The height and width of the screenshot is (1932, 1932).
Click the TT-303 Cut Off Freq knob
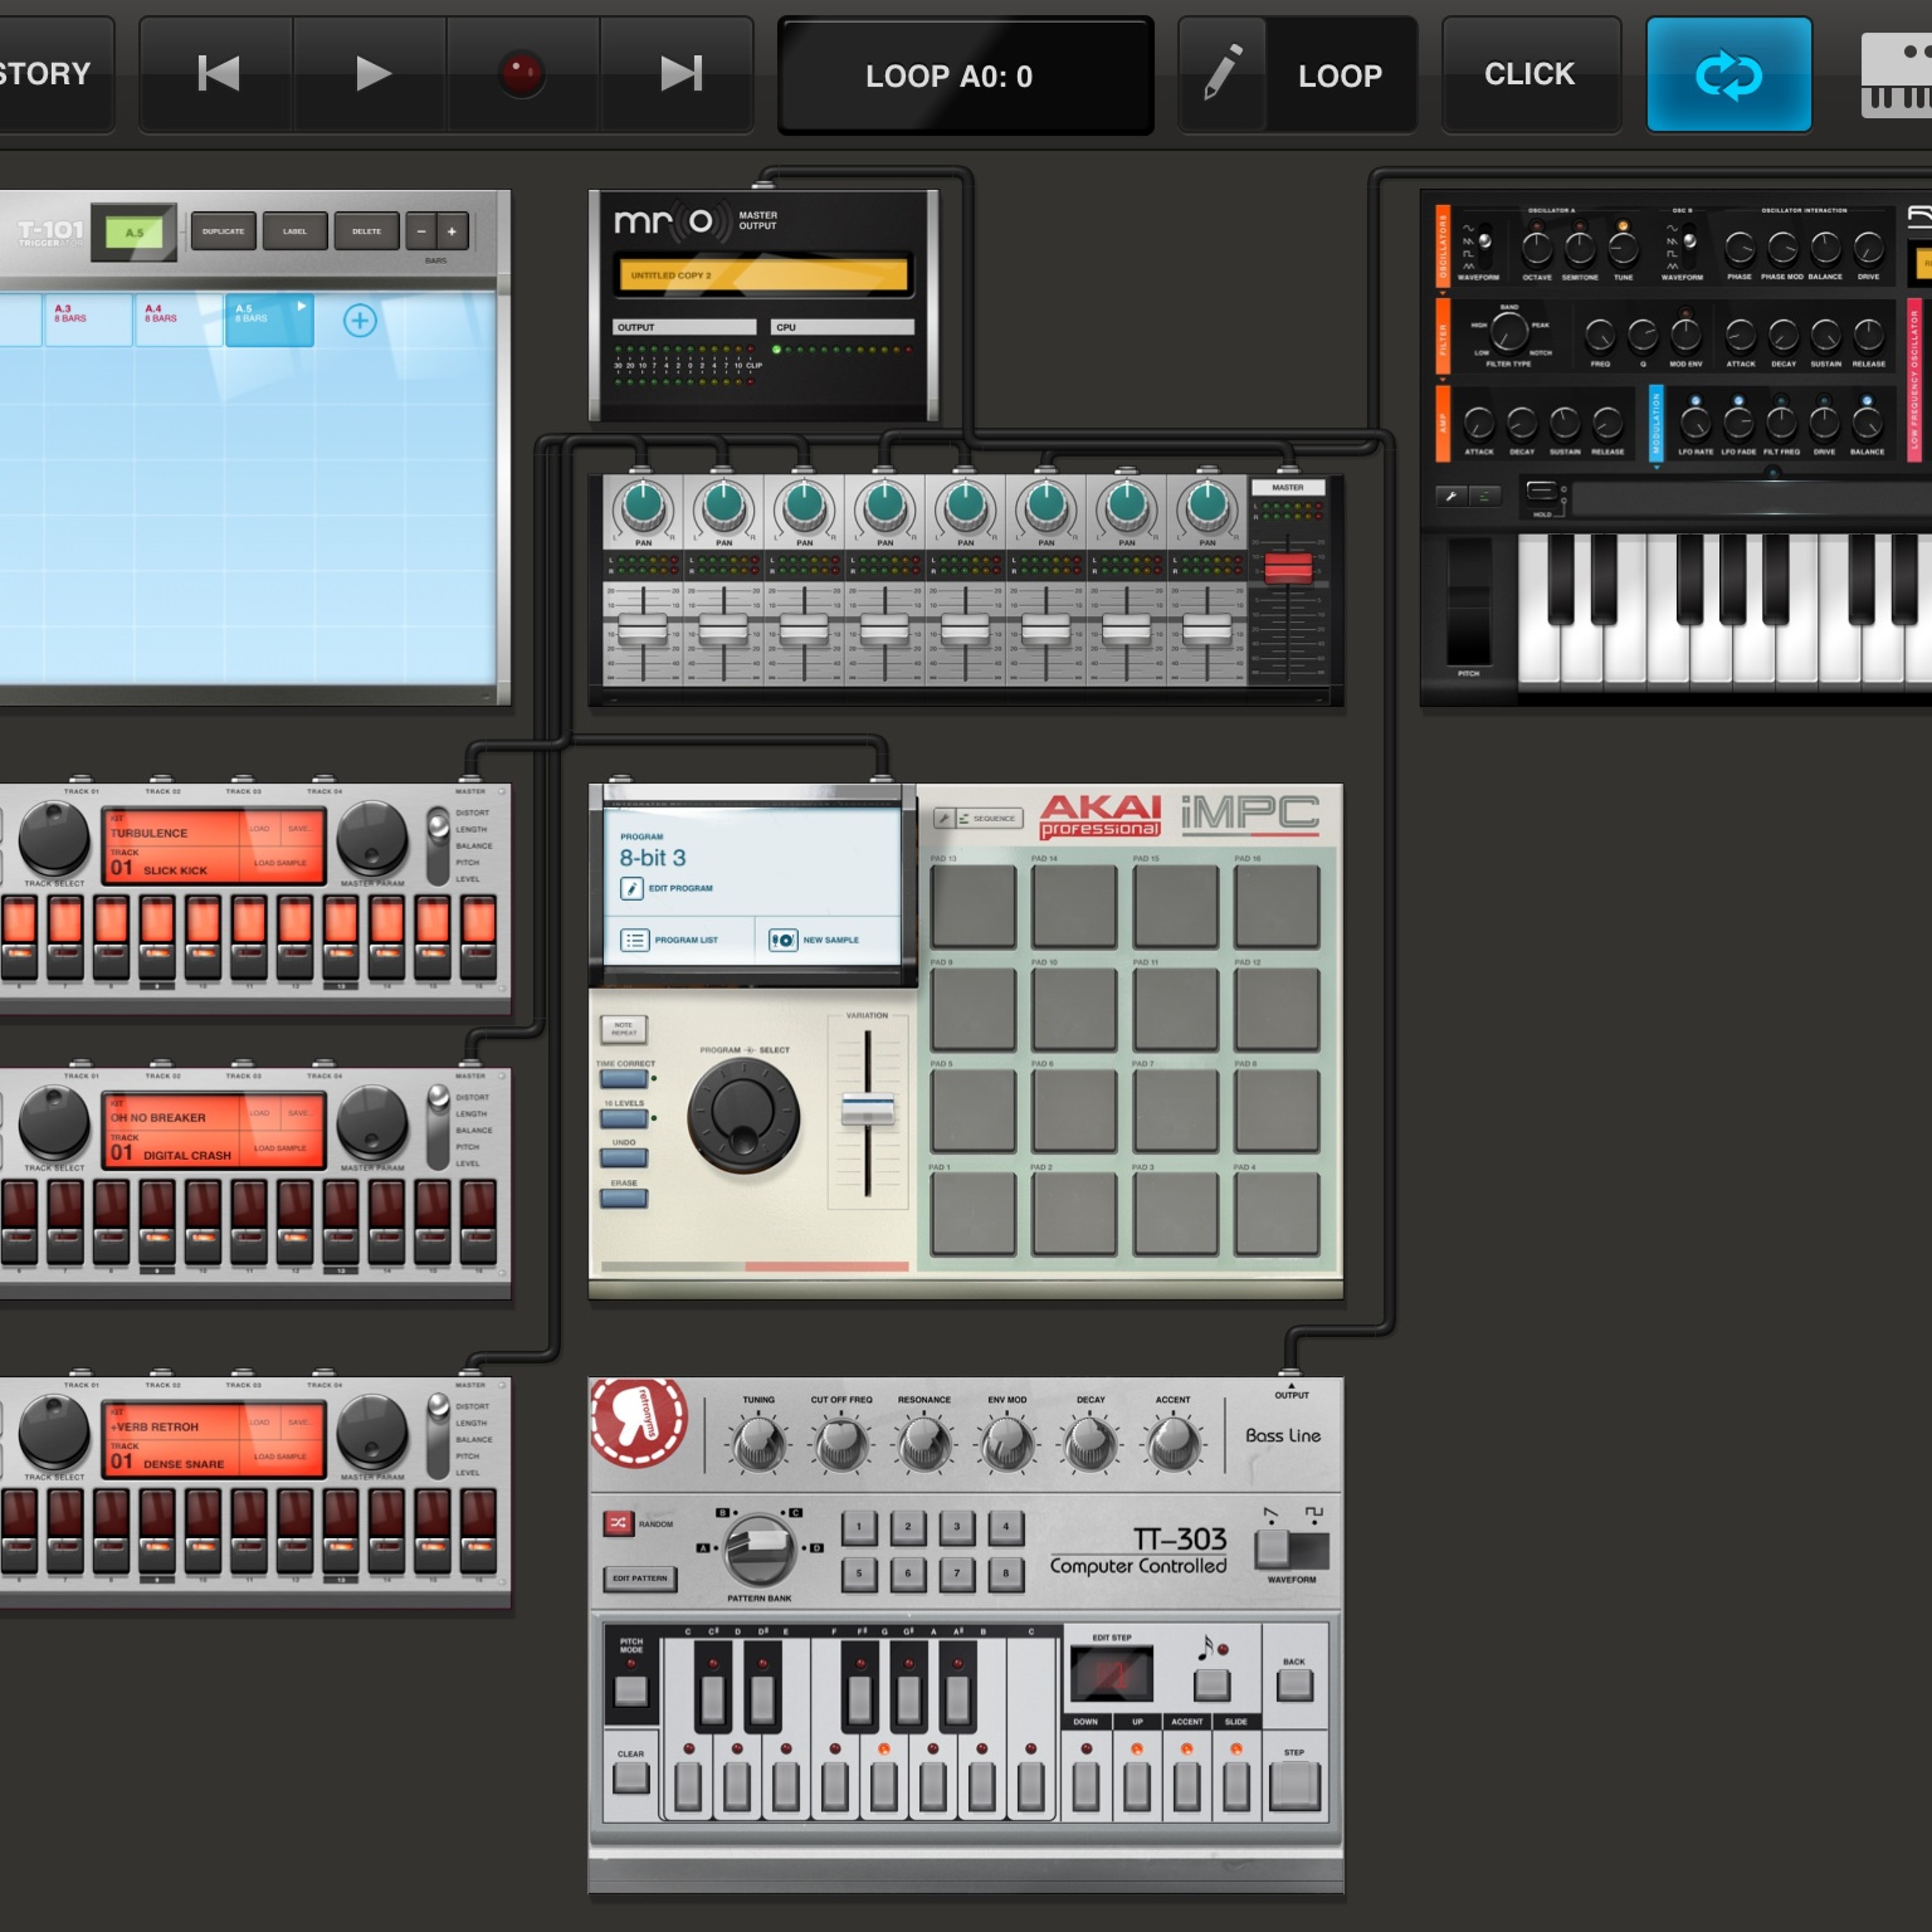click(841, 1443)
